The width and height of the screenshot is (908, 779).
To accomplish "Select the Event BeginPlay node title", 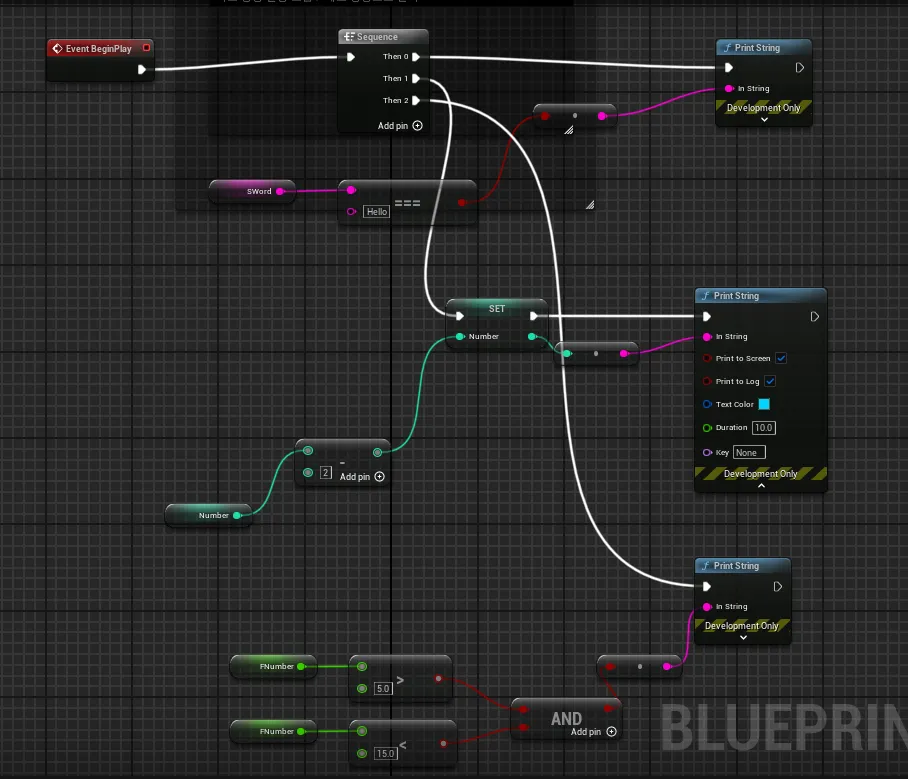I will click(x=99, y=49).
